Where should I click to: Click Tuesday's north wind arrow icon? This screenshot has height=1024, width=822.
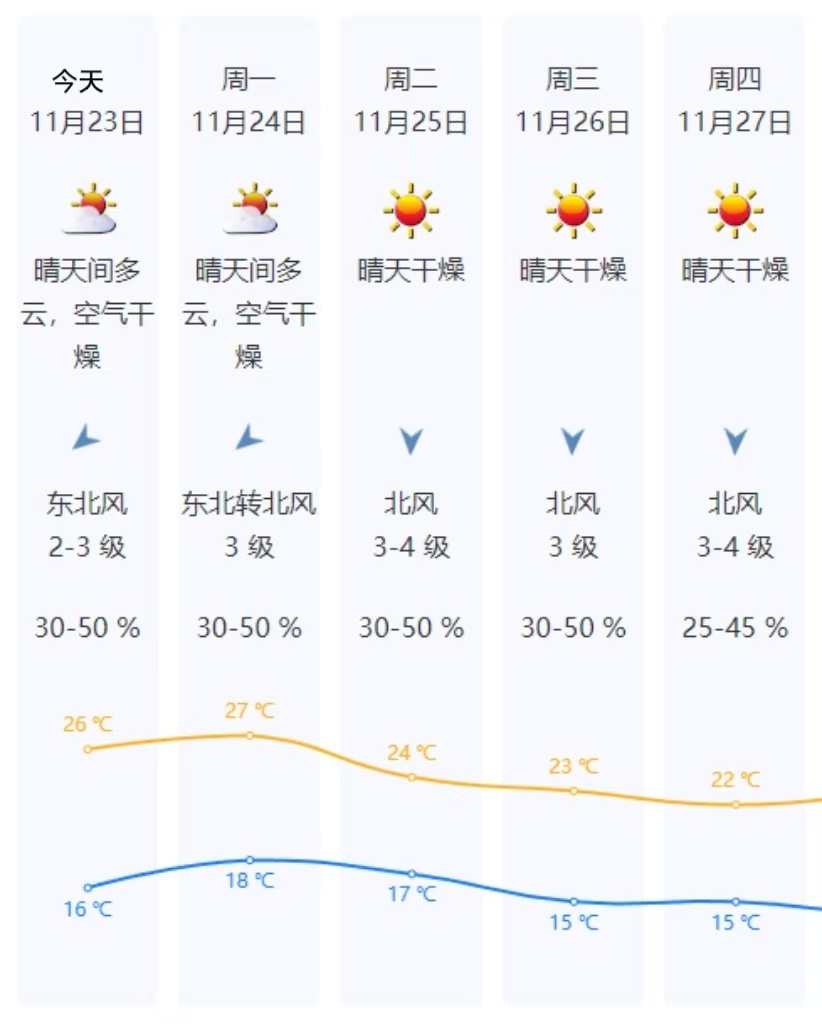[x=411, y=441]
